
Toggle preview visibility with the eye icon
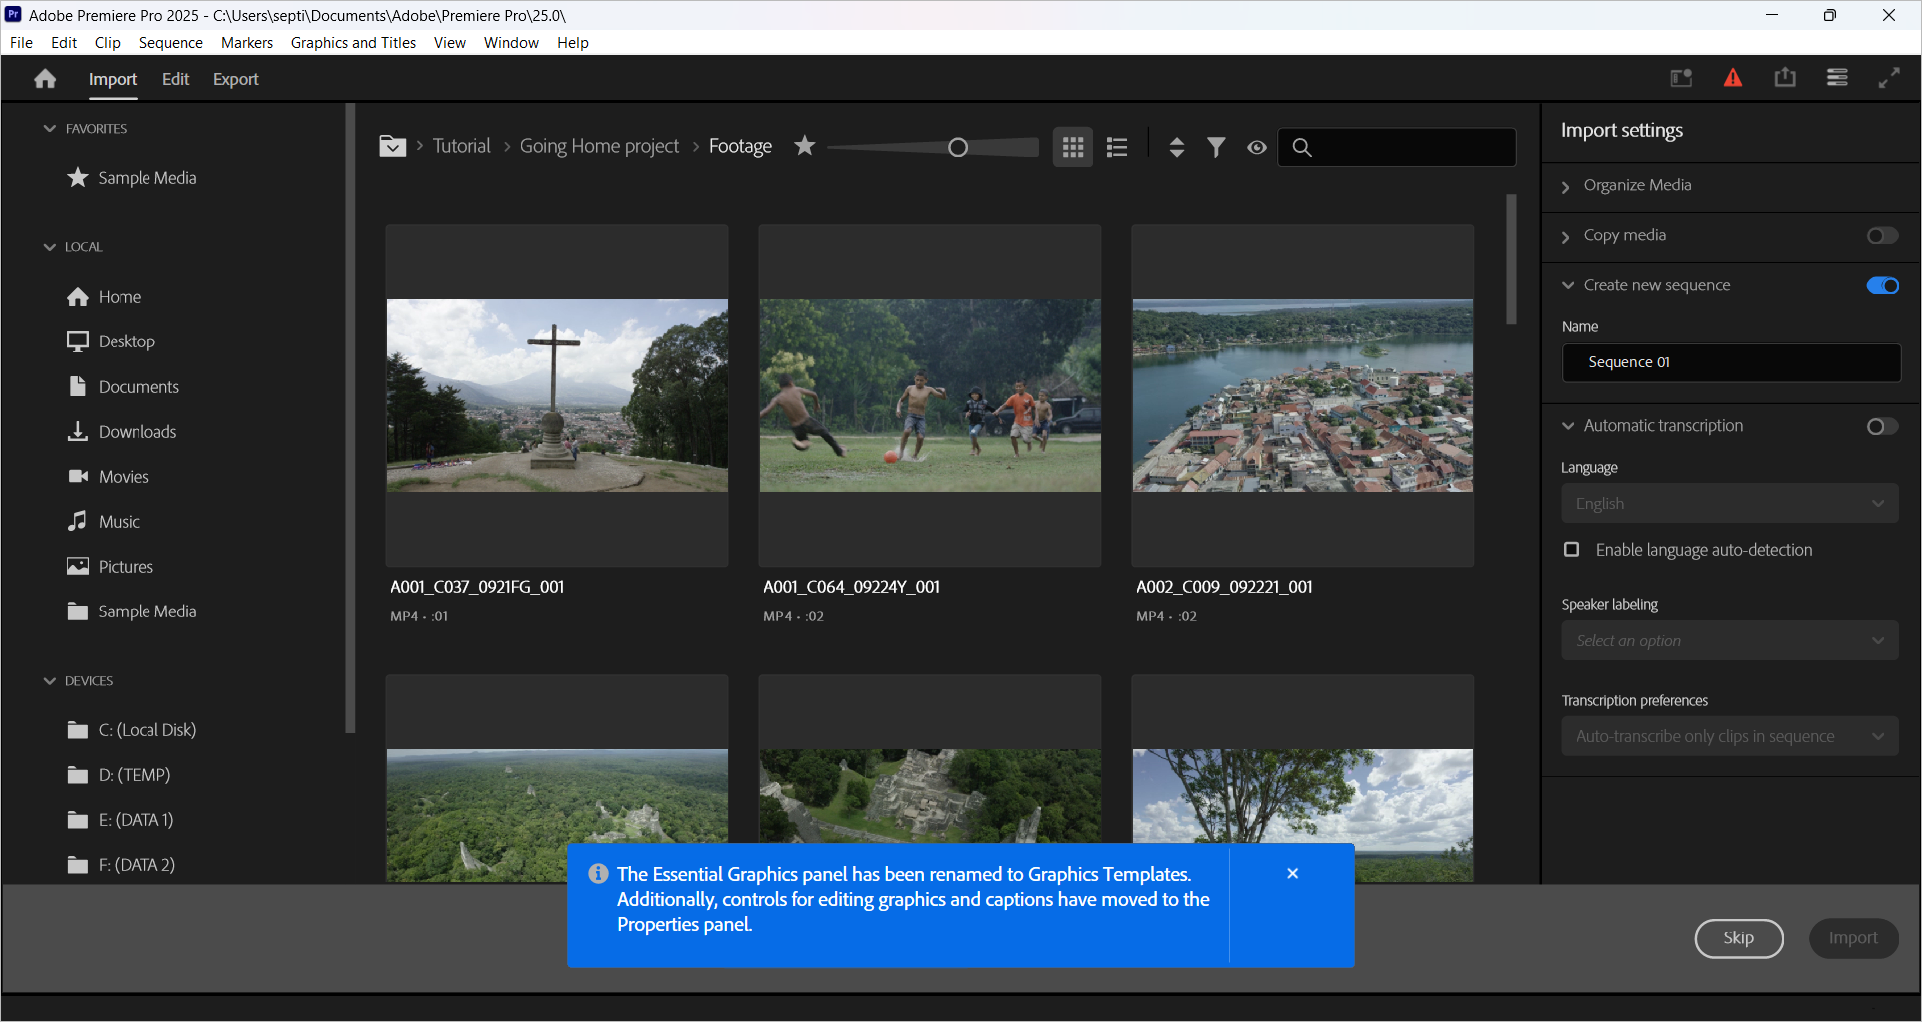[1257, 147]
